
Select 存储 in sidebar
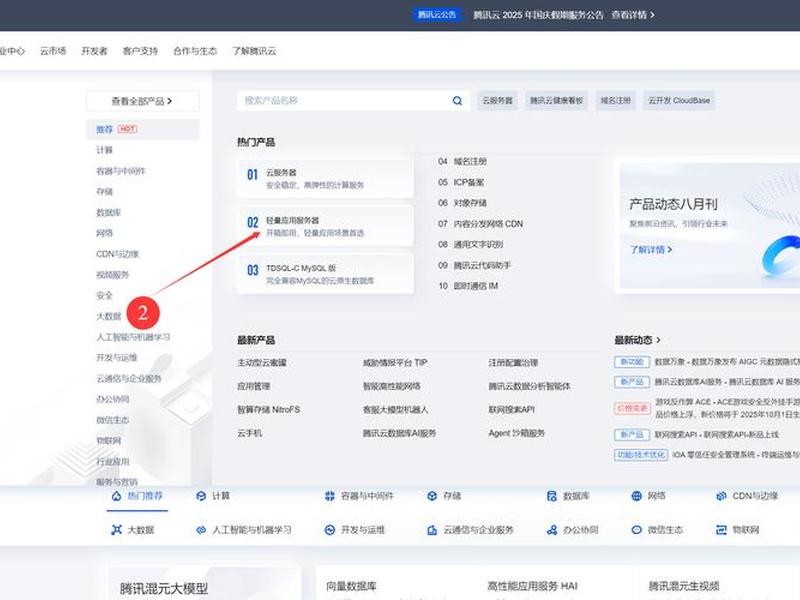tap(105, 192)
